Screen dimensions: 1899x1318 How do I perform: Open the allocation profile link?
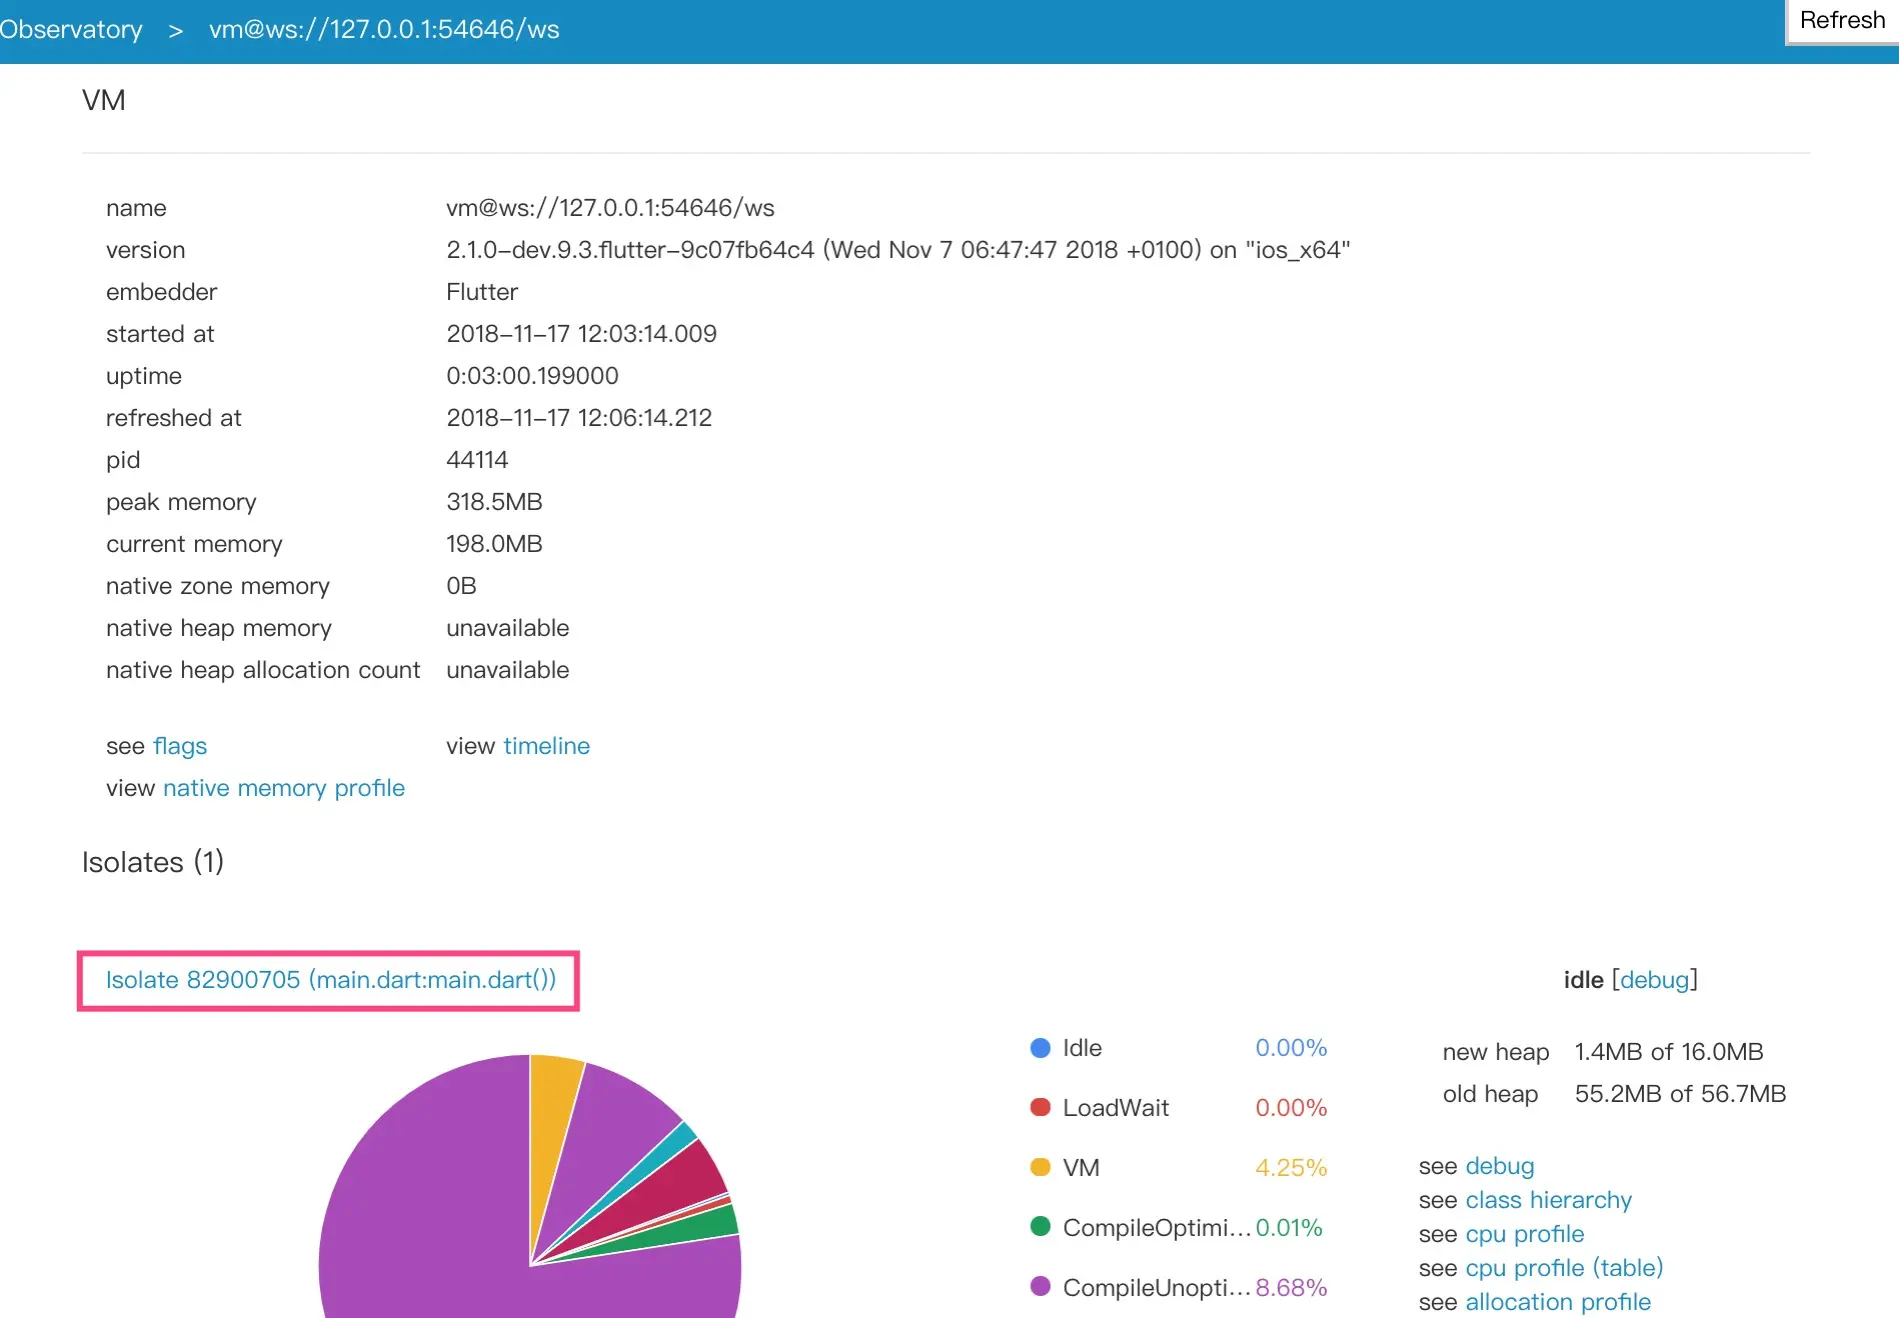pyautogui.click(x=1558, y=1302)
